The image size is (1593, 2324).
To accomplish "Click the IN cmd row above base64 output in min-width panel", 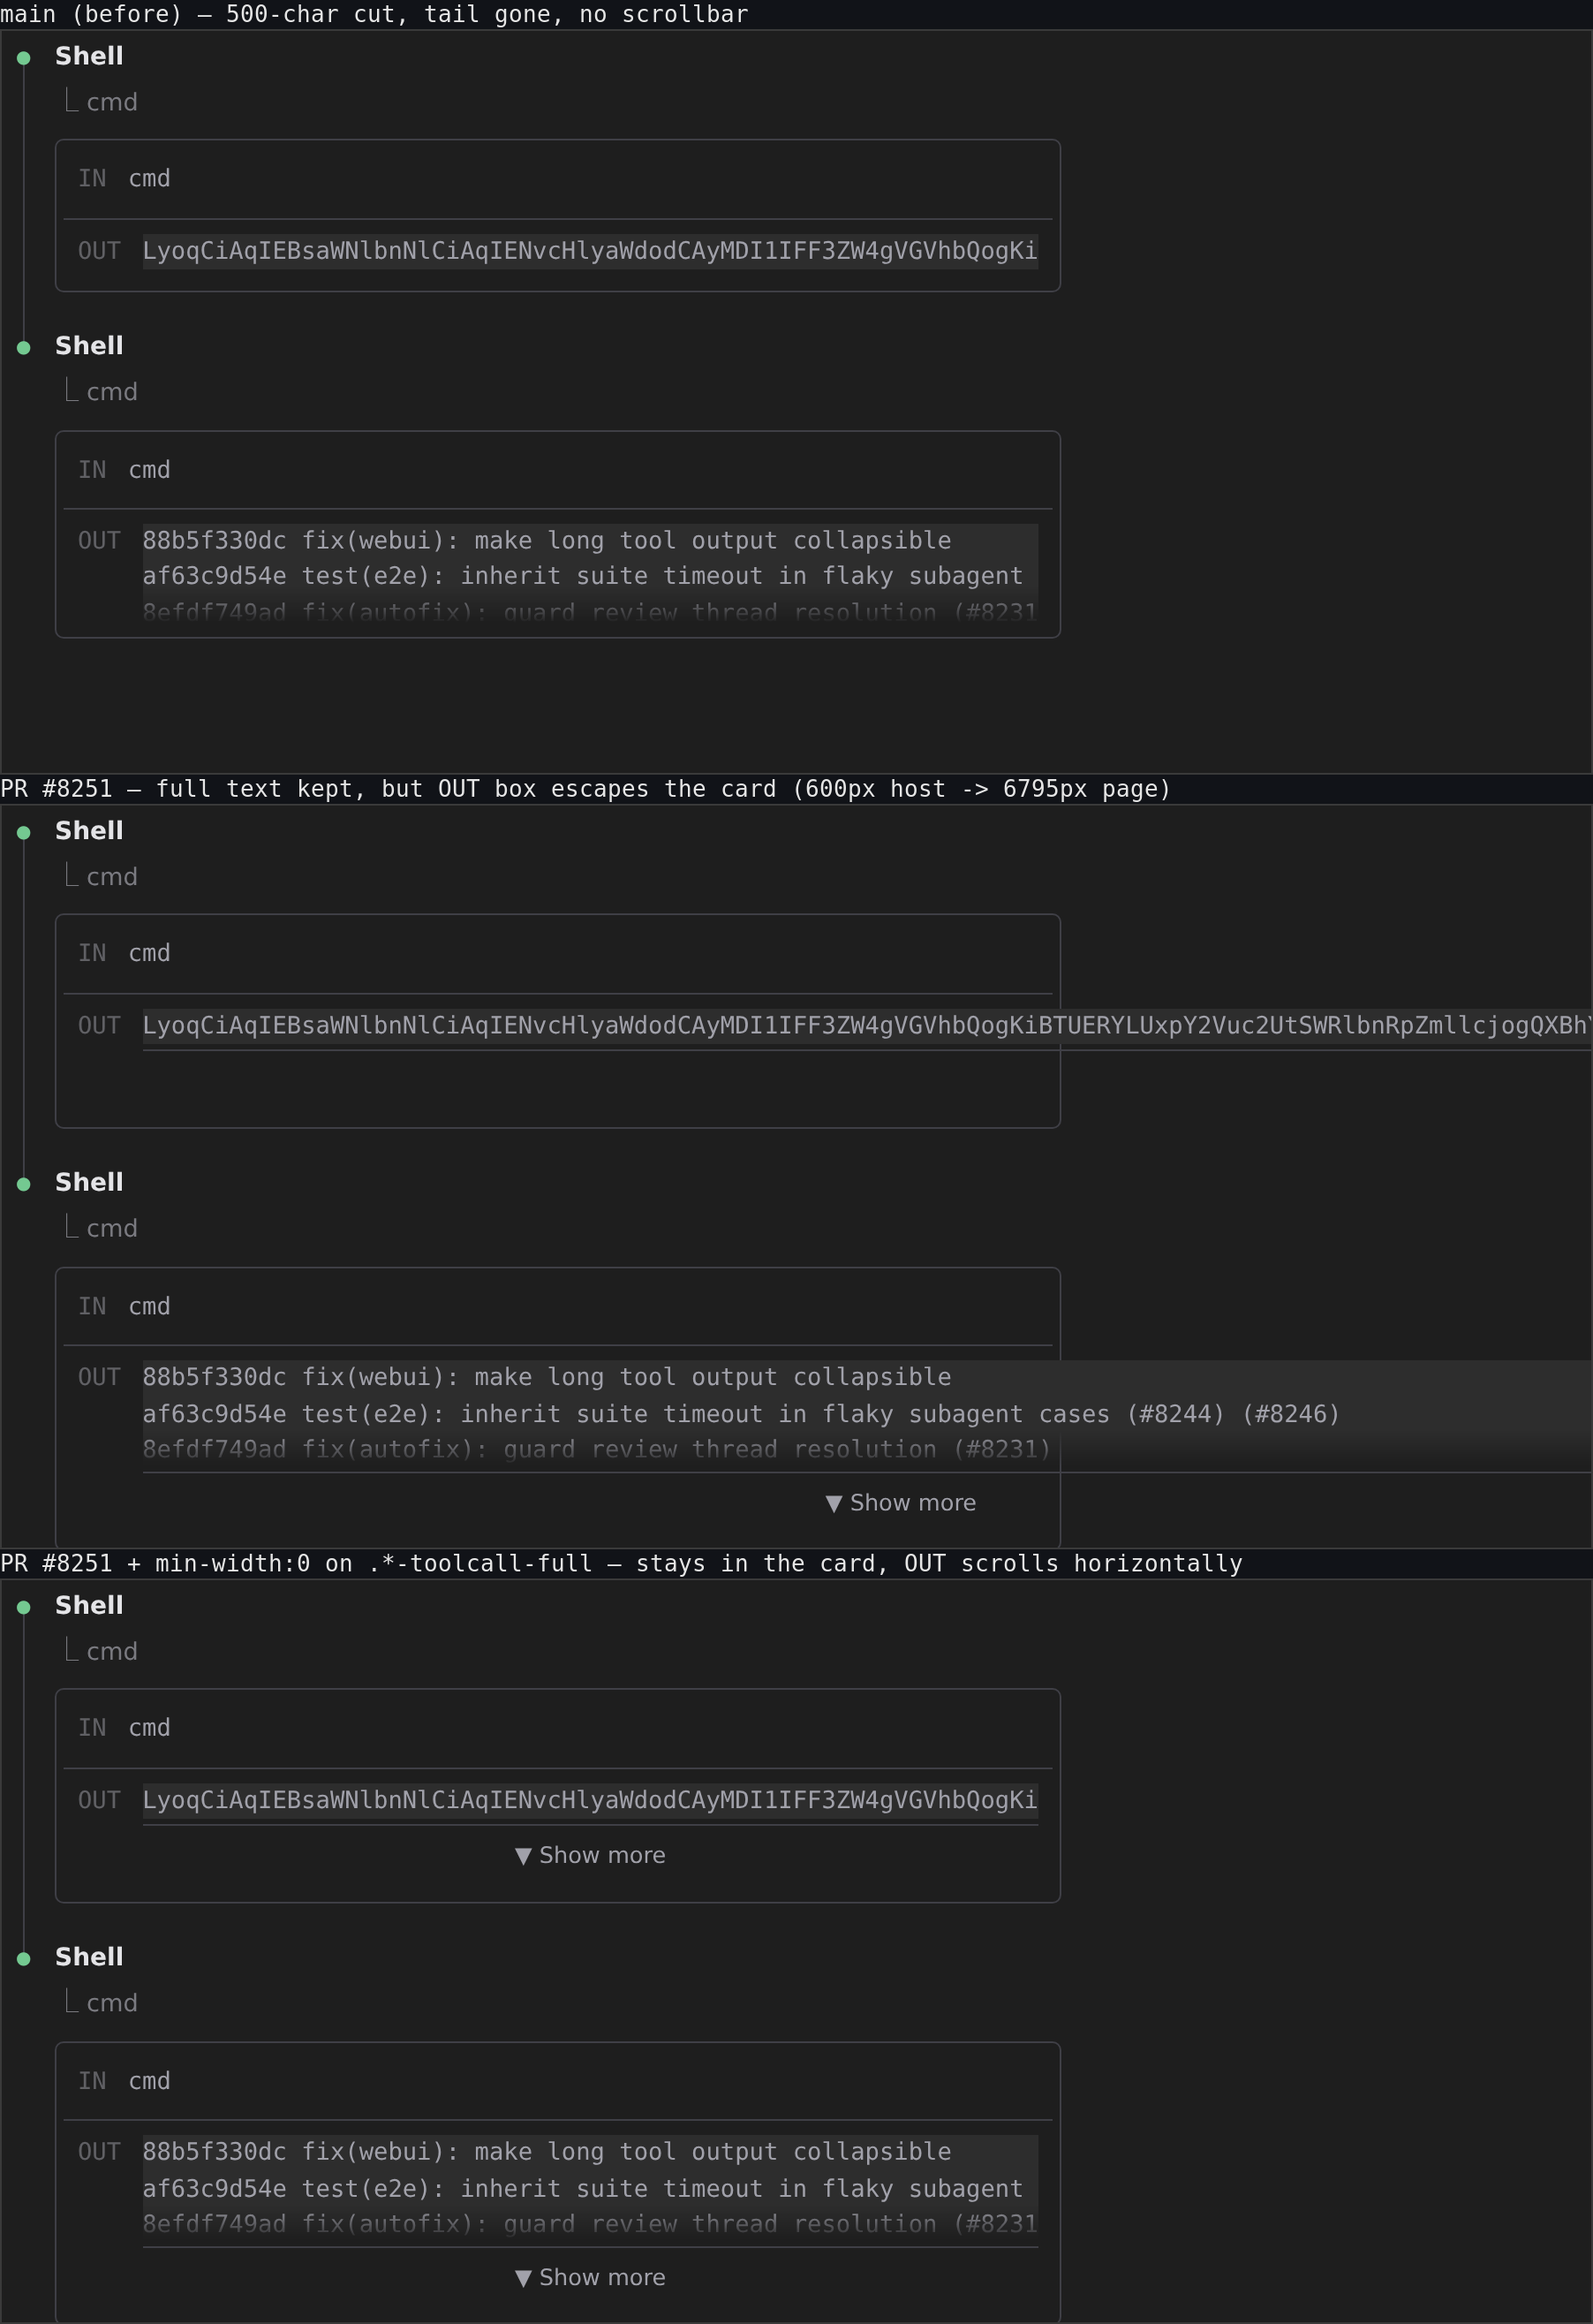I will click(558, 1728).
